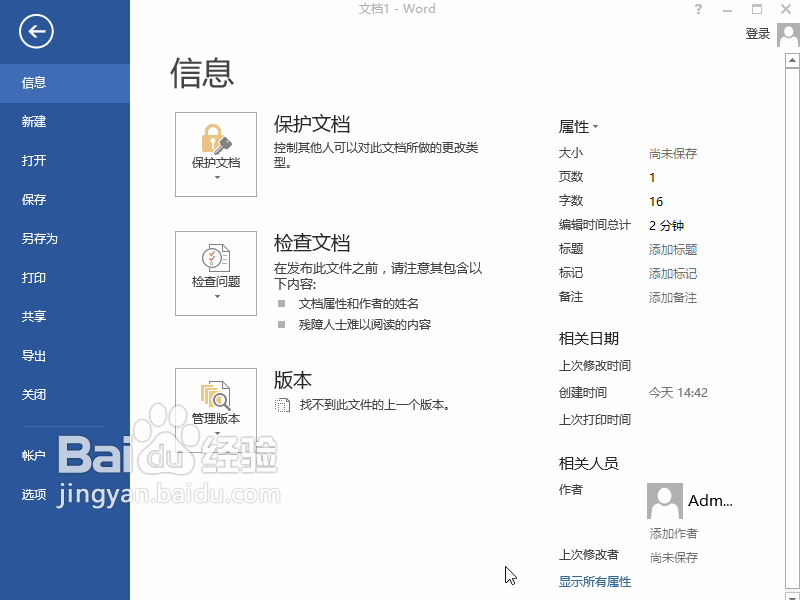Screen dimensions: 800x600
Task: Click the author Adm... avatar picture
Action: coord(665,501)
